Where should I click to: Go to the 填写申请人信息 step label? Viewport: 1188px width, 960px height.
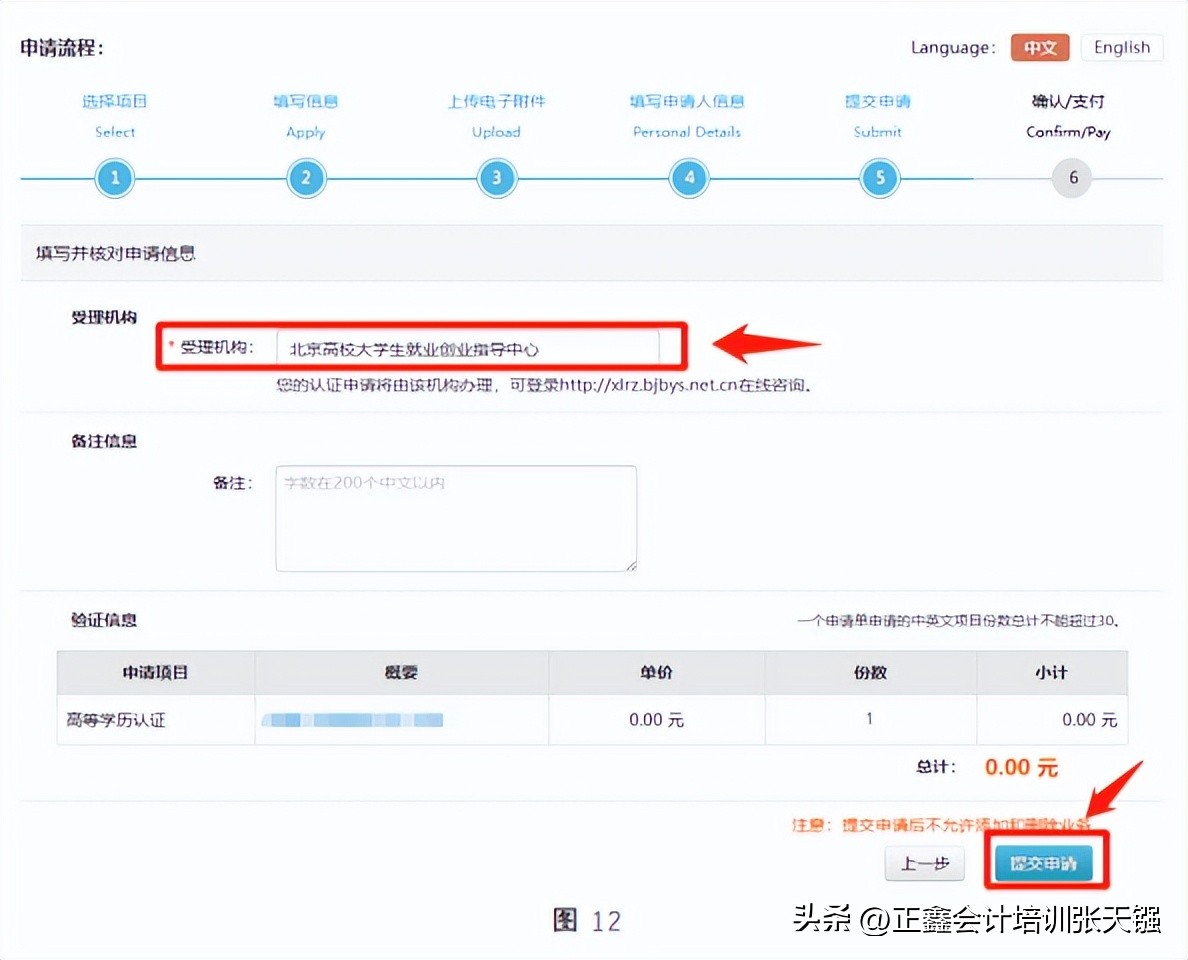tap(687, 100)
